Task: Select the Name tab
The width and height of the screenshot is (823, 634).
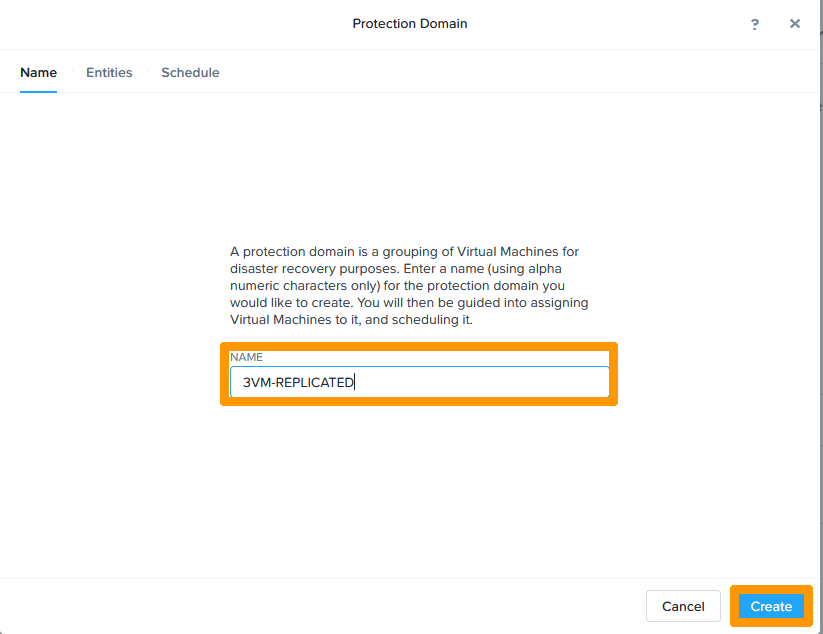Action: 38,73
